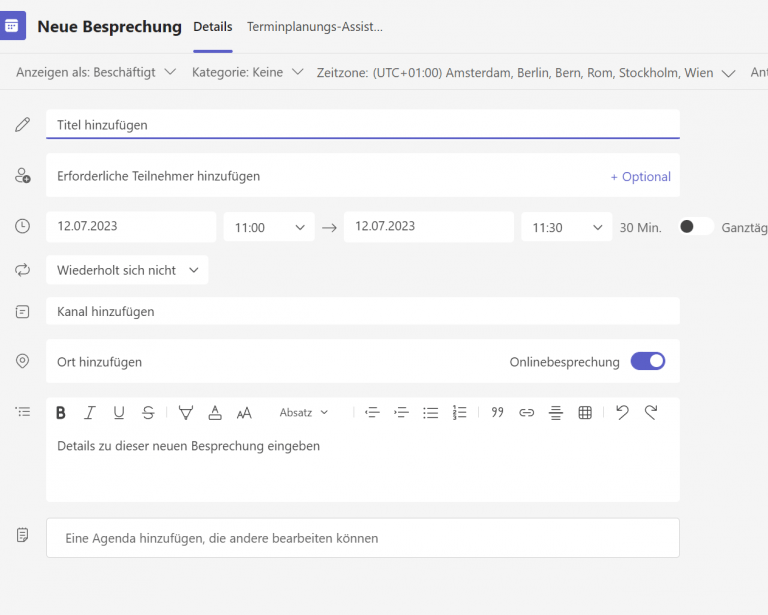Open the Kategorie: Keine dropdown

click(x=247, y=72)
